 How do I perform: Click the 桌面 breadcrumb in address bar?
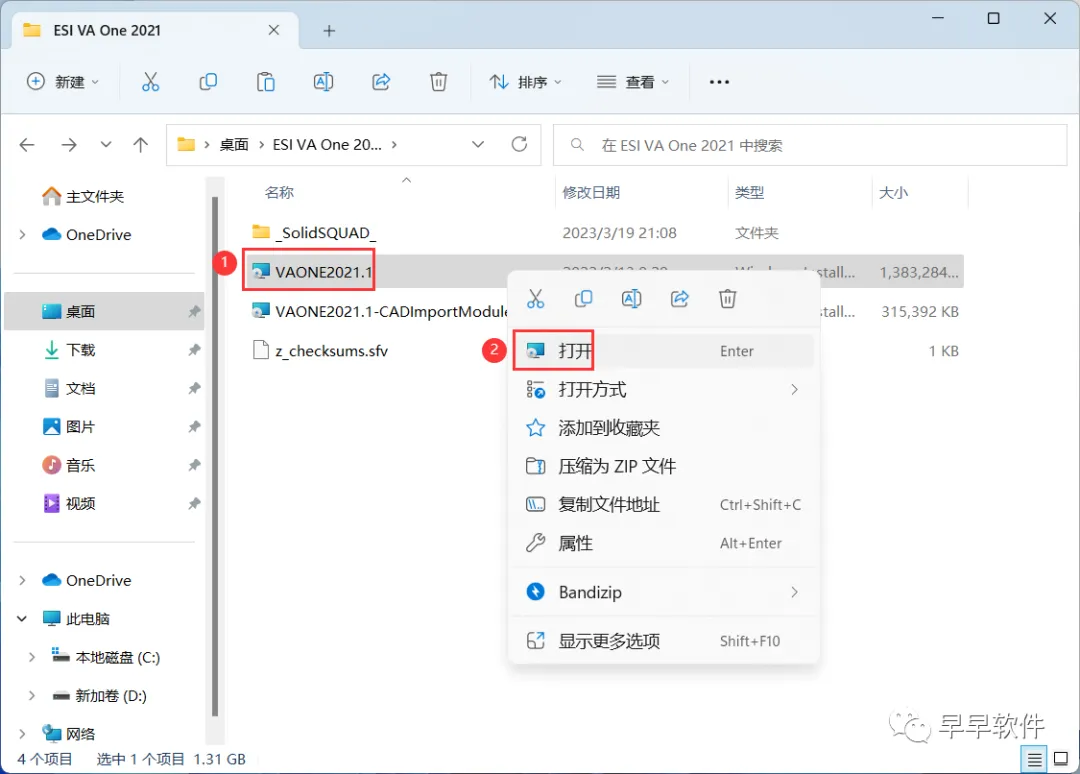[x=233, y=145]
